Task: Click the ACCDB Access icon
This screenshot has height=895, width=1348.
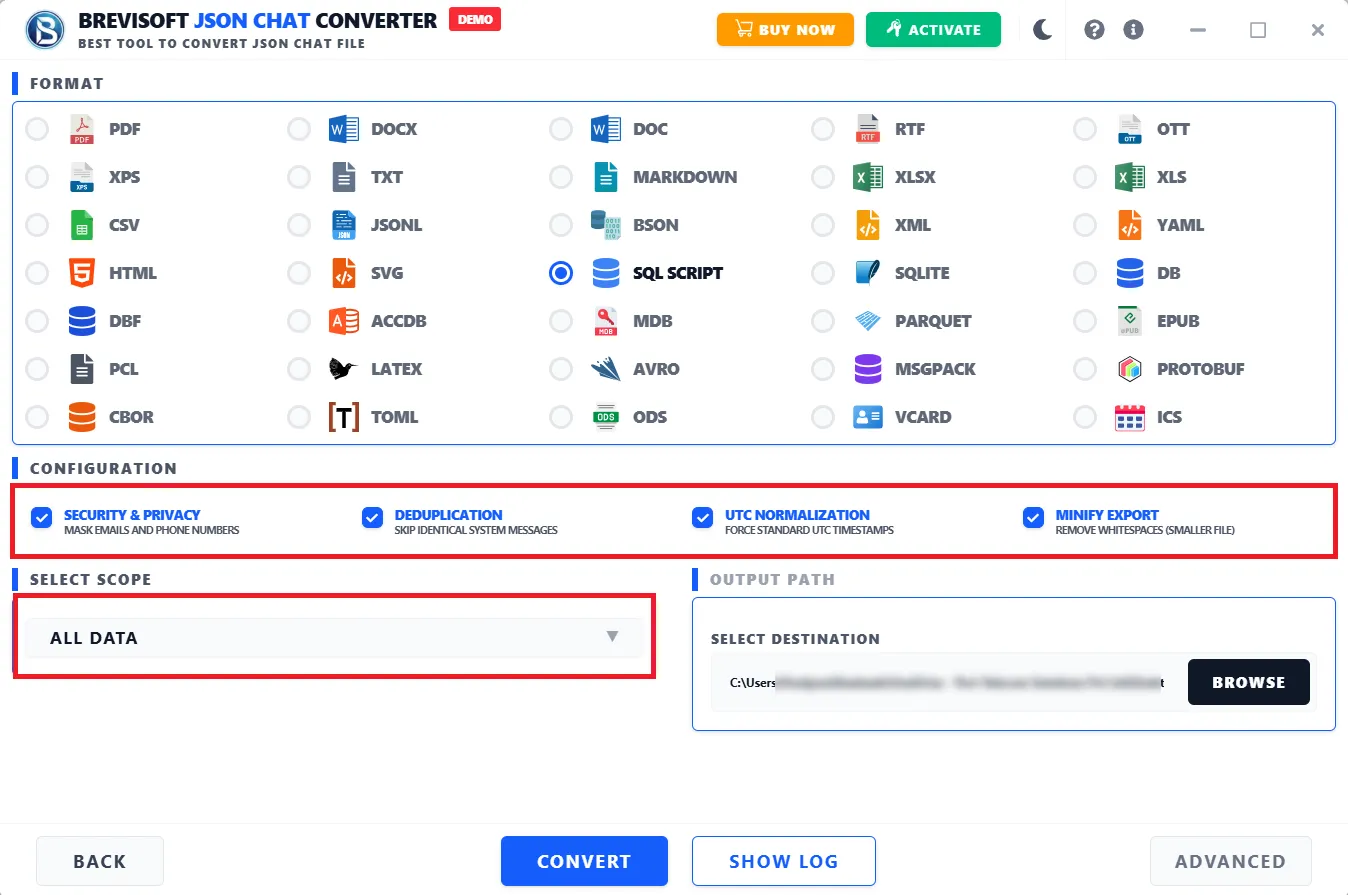Action: [x=344, y=321]
